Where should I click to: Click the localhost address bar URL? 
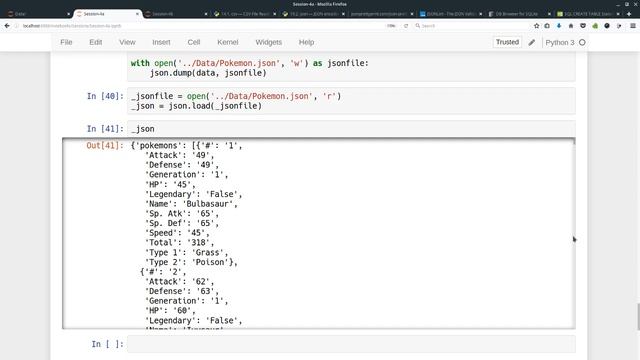[72, 26]
